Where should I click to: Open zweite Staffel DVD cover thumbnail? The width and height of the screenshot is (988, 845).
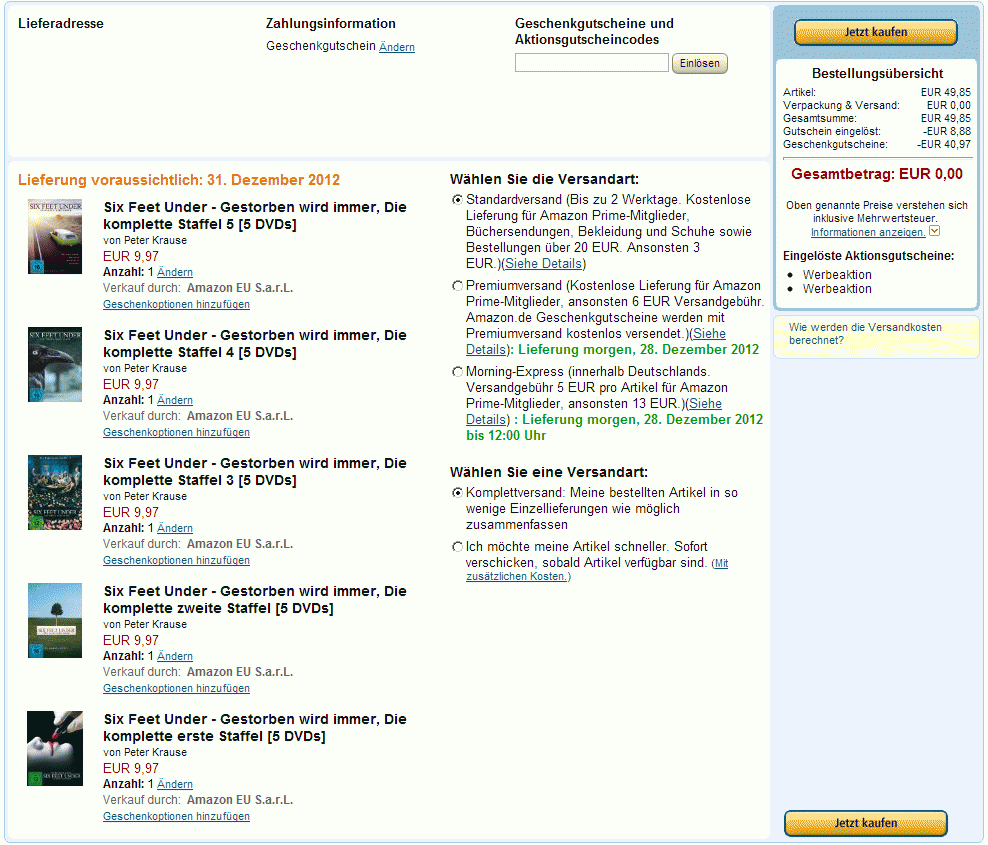(55, 620)
